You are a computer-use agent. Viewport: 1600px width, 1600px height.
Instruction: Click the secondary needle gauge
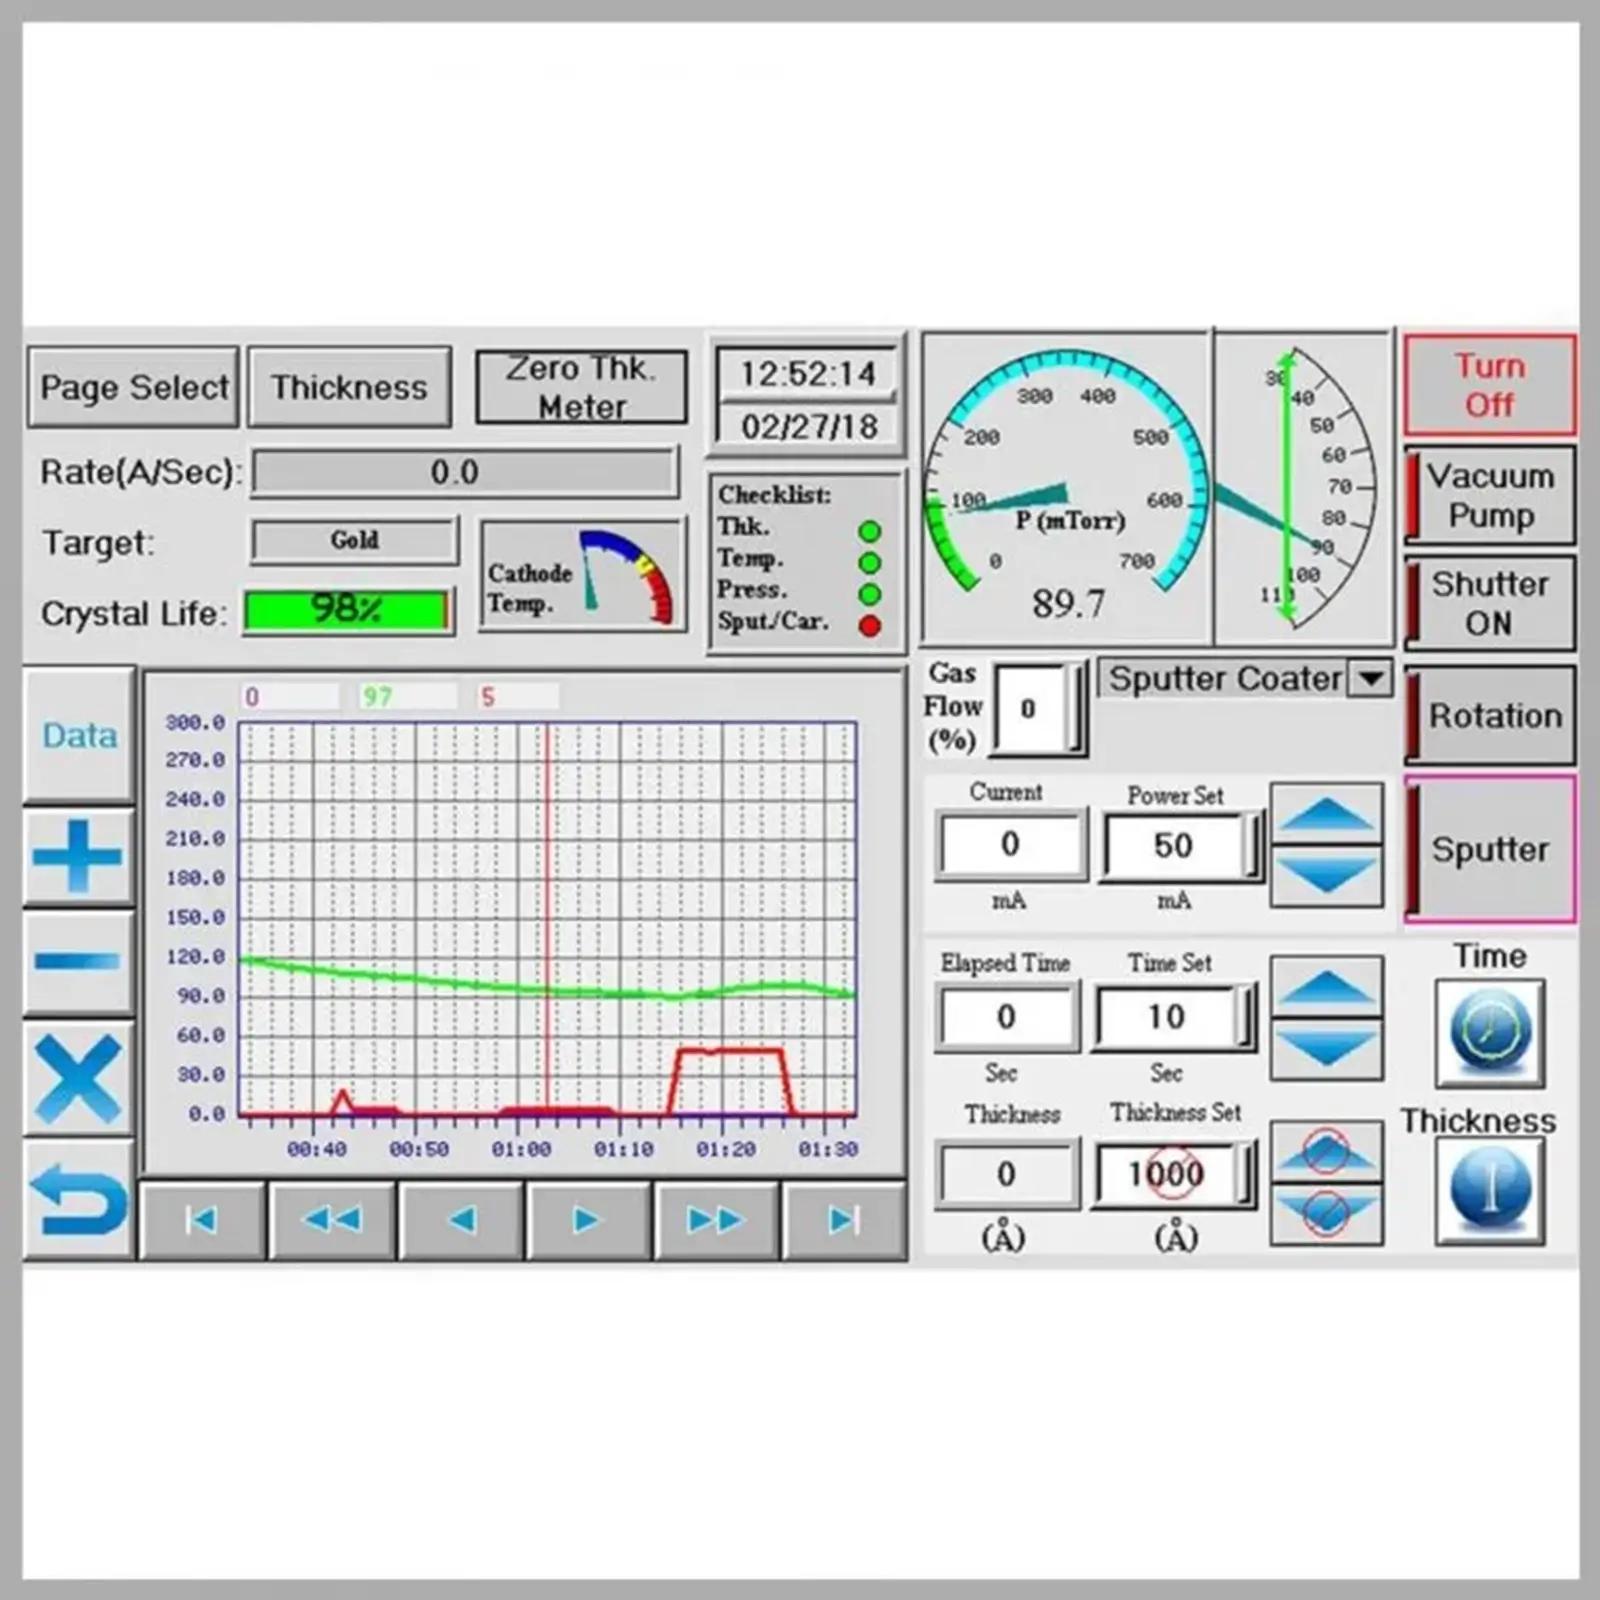pyautogui.click(x=1304, y=488)
